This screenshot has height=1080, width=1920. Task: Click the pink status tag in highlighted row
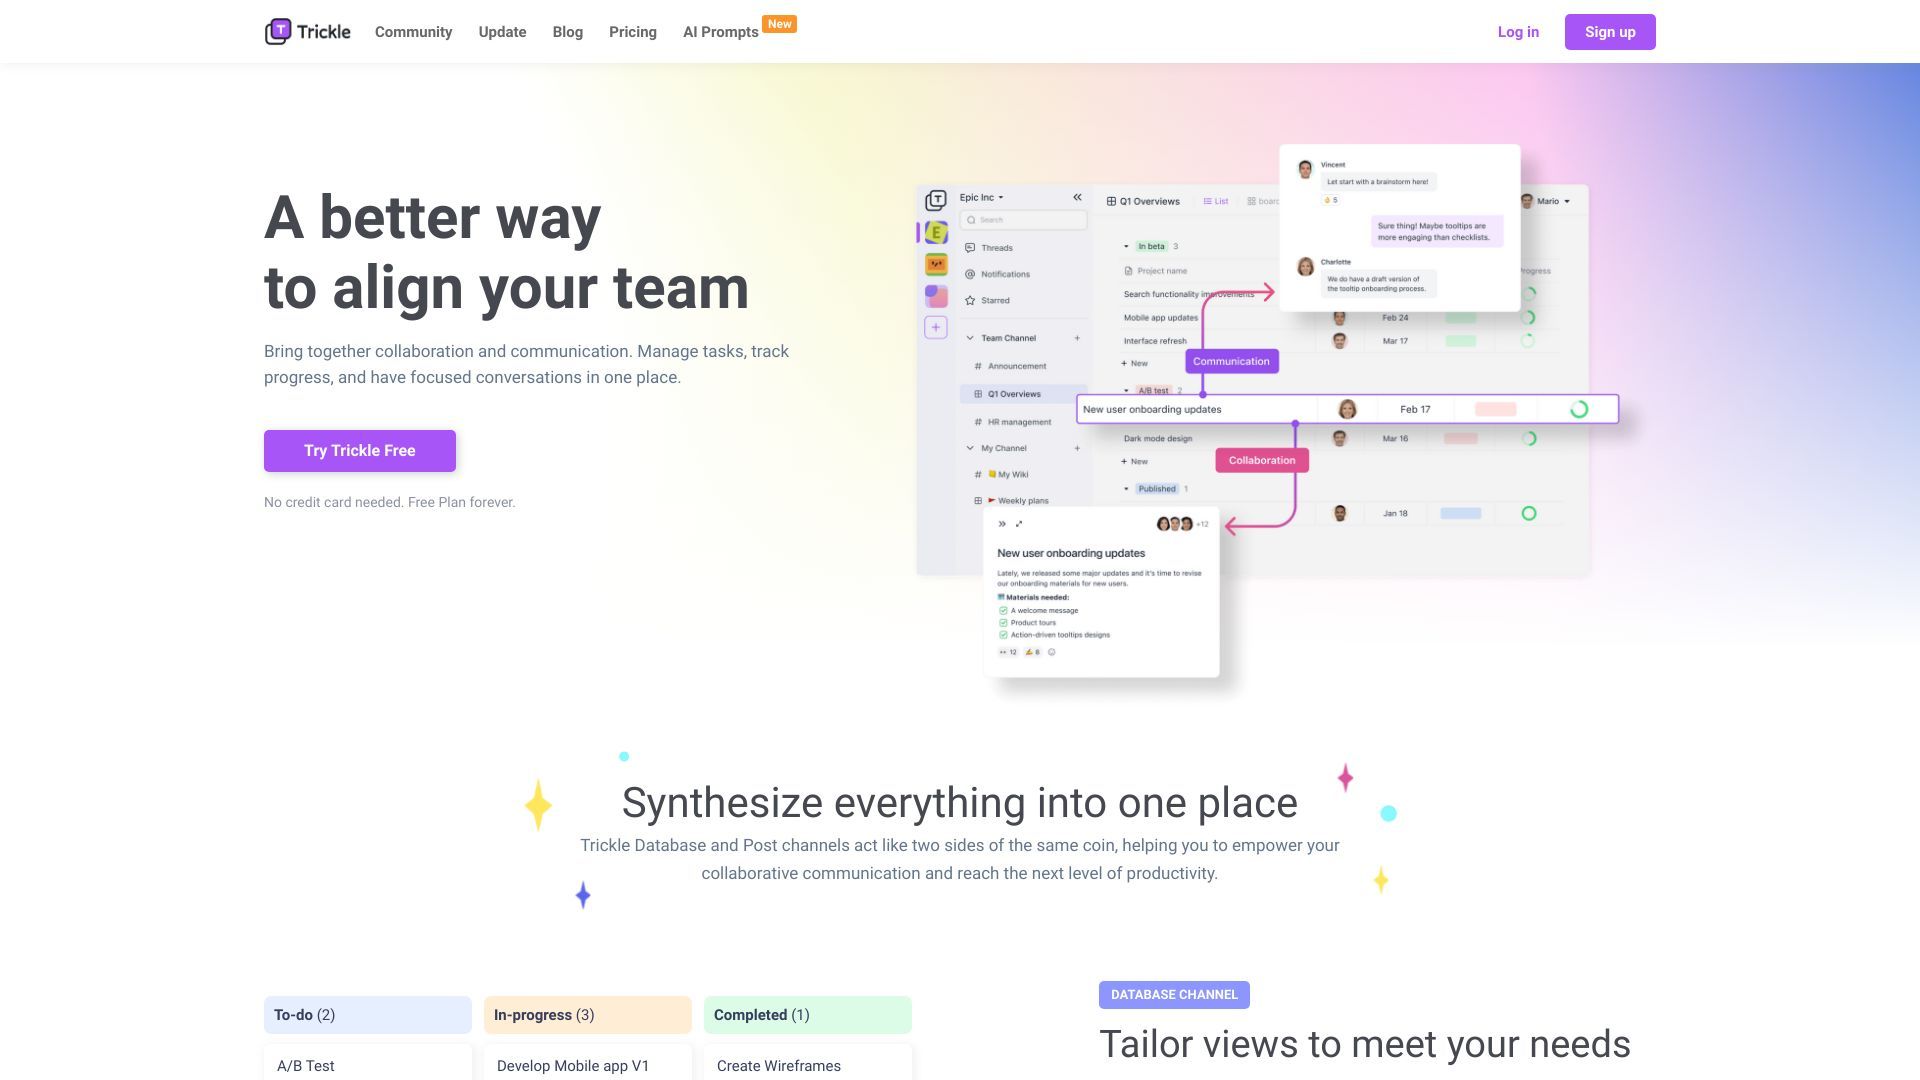[1496, 409]
